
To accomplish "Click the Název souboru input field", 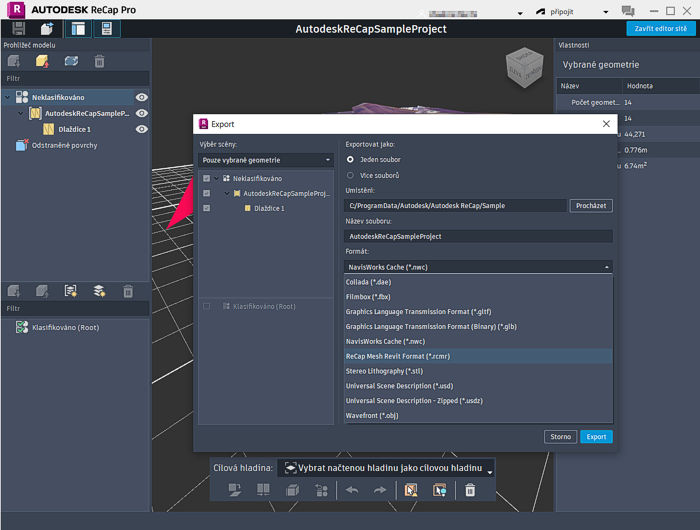I will [x=478, y=236].
